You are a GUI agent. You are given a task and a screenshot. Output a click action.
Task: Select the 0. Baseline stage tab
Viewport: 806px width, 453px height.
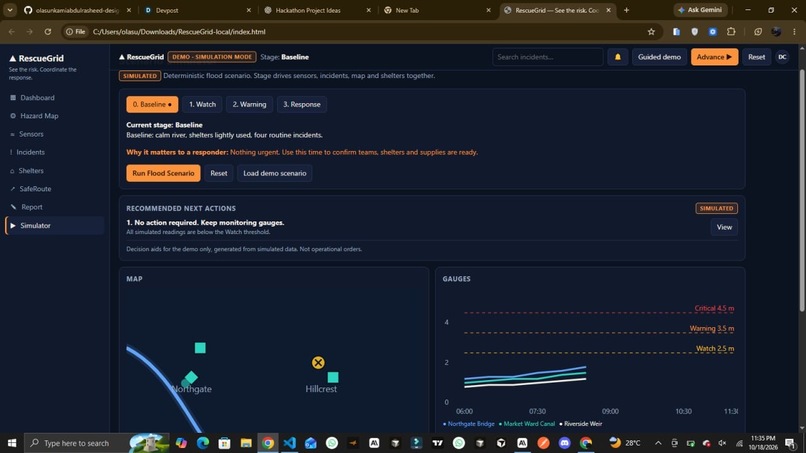click(152, 104)
